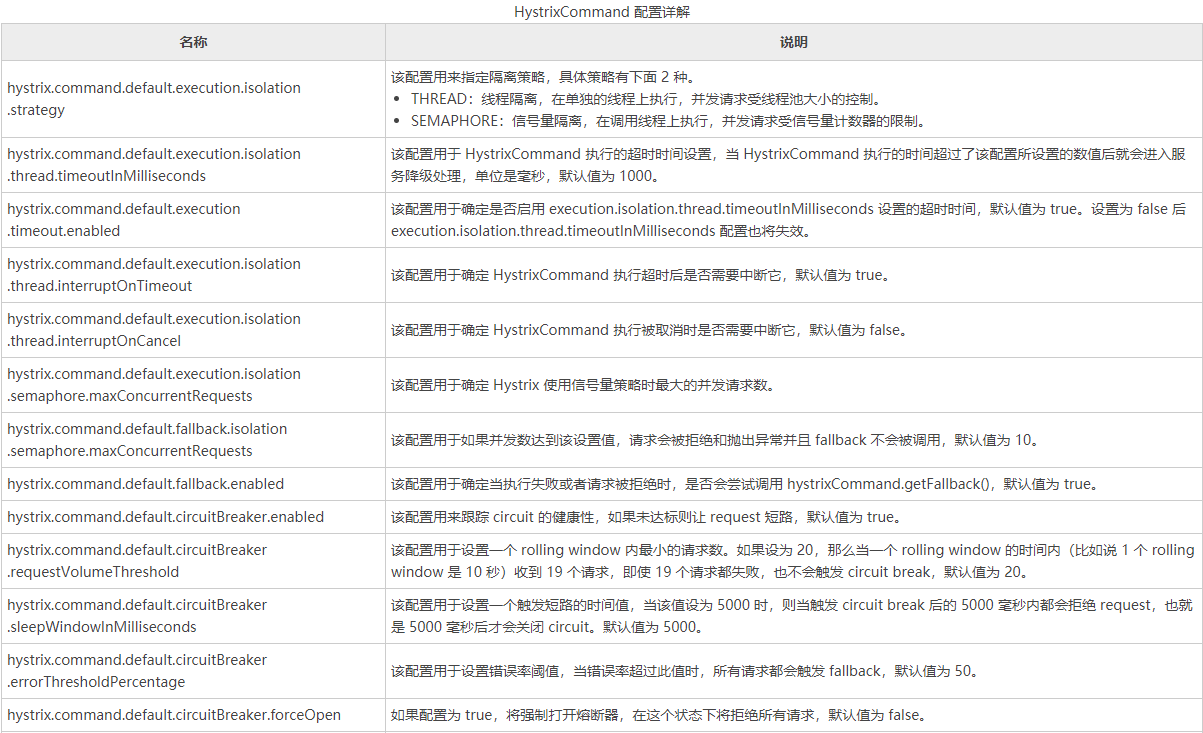Screen dimensions: 1203x733
Task: Select the thread.interruptOnCancel name cell
Action: tap(193, 330)
